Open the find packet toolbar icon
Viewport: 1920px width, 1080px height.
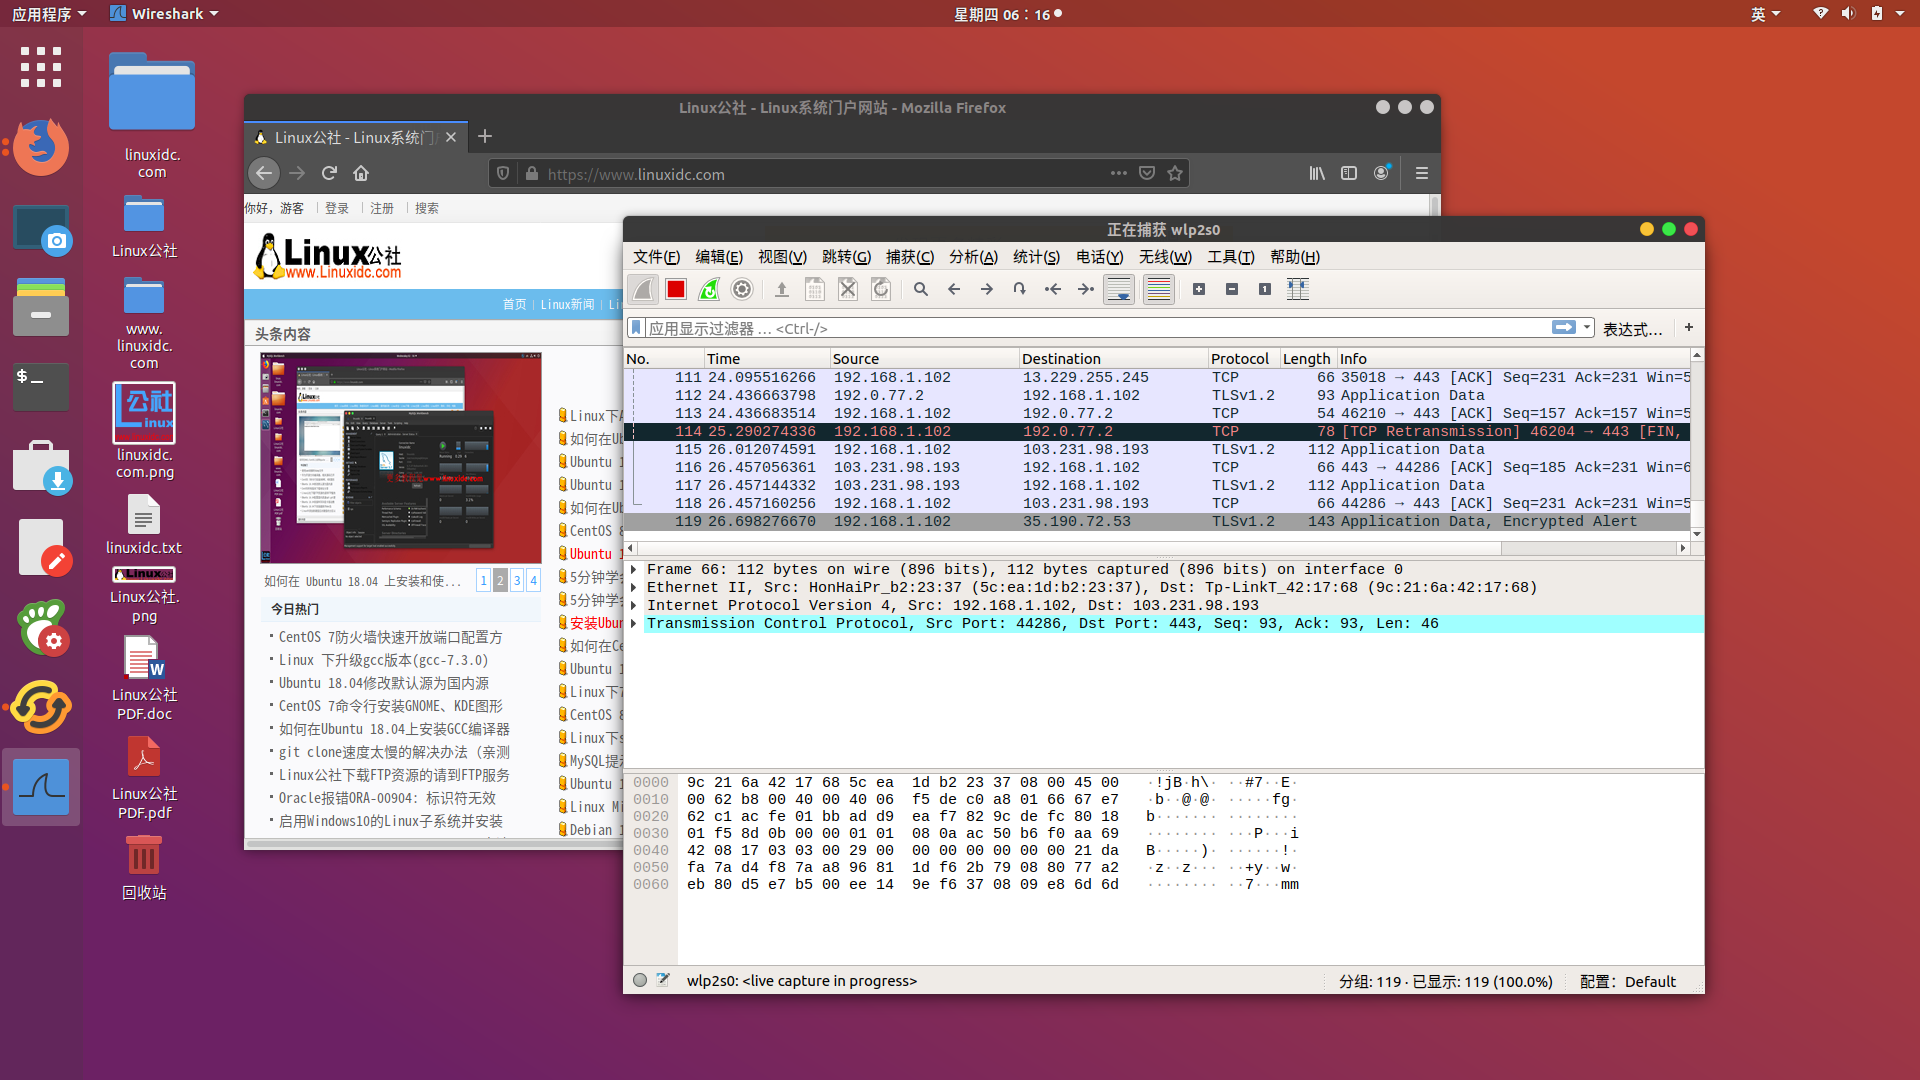(920, 289)
